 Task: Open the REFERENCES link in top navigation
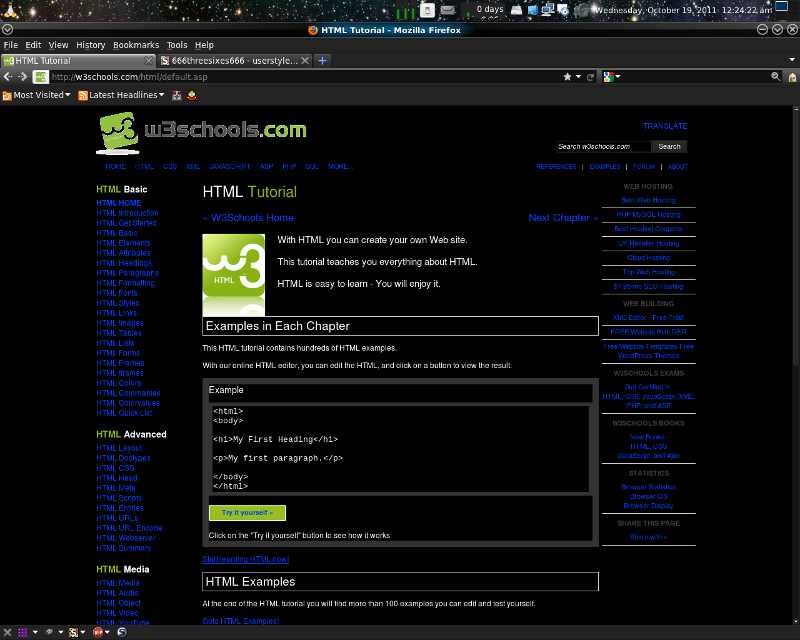tap(556, 167)
